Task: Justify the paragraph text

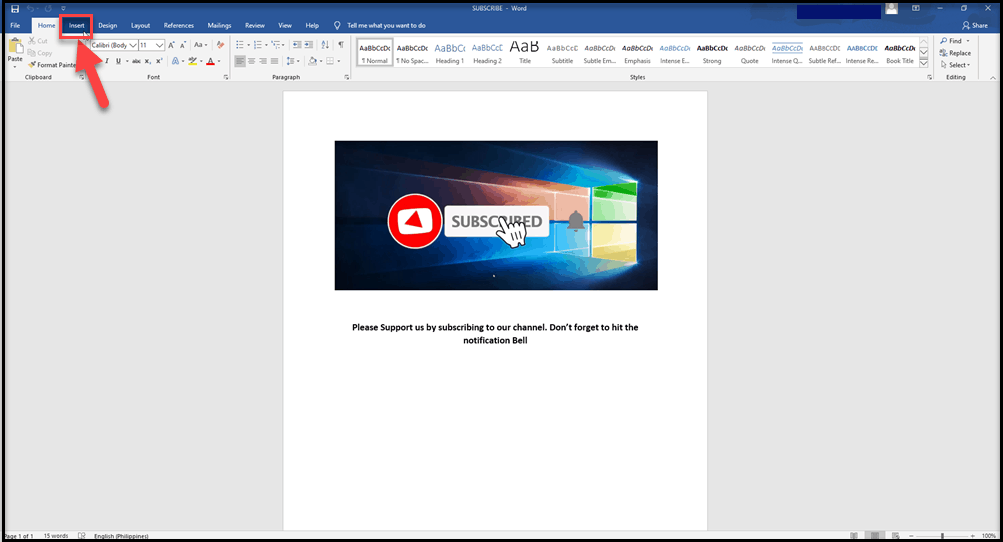Action: click(274, 61)
